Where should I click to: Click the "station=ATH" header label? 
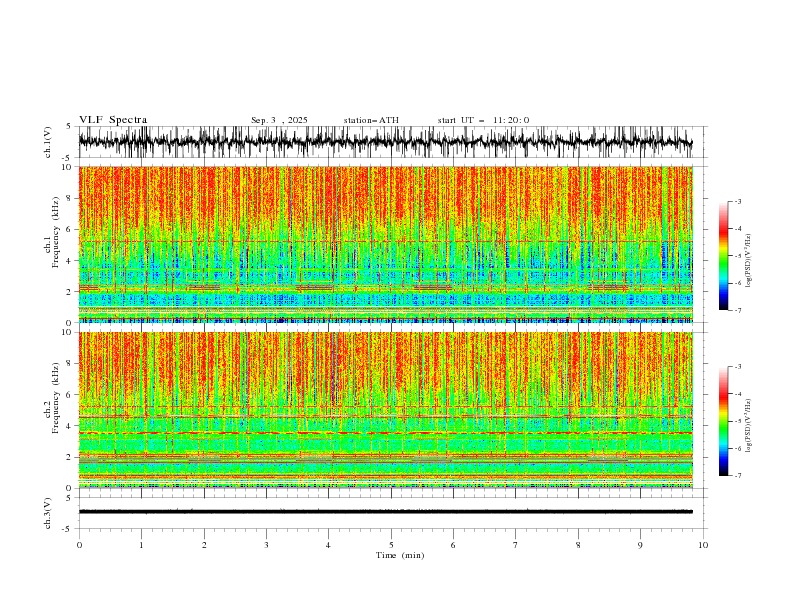click(371, 120)
